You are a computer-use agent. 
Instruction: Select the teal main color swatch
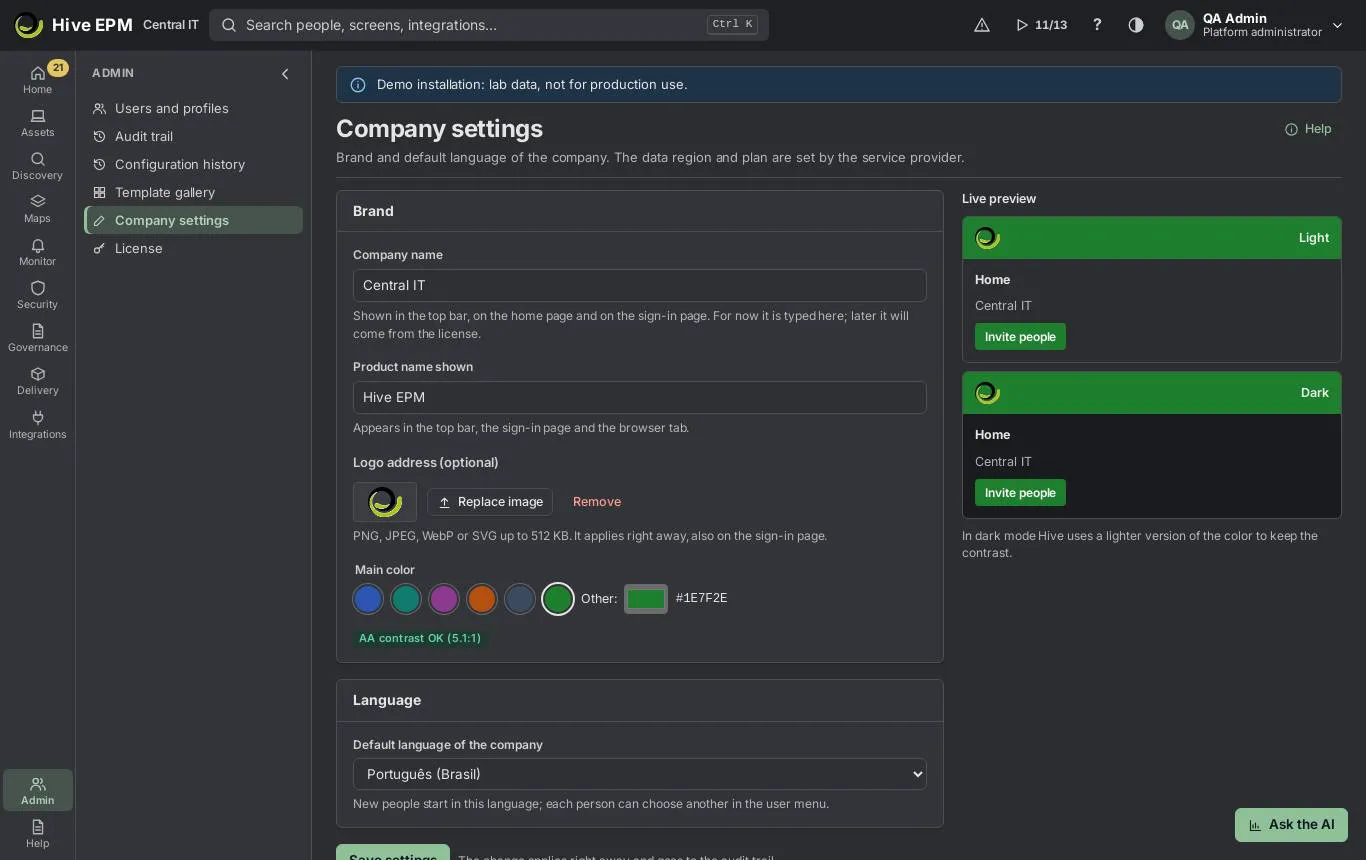406,599
